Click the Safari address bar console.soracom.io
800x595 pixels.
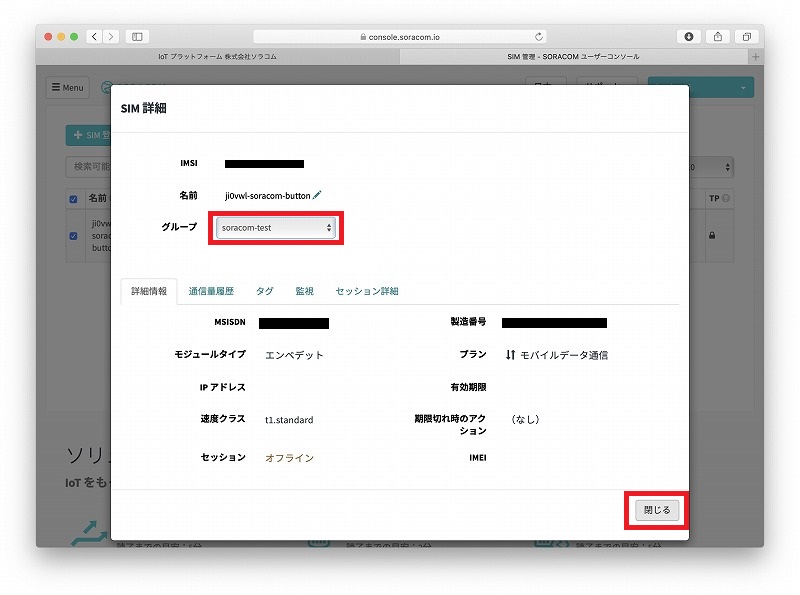click(400, 36)
